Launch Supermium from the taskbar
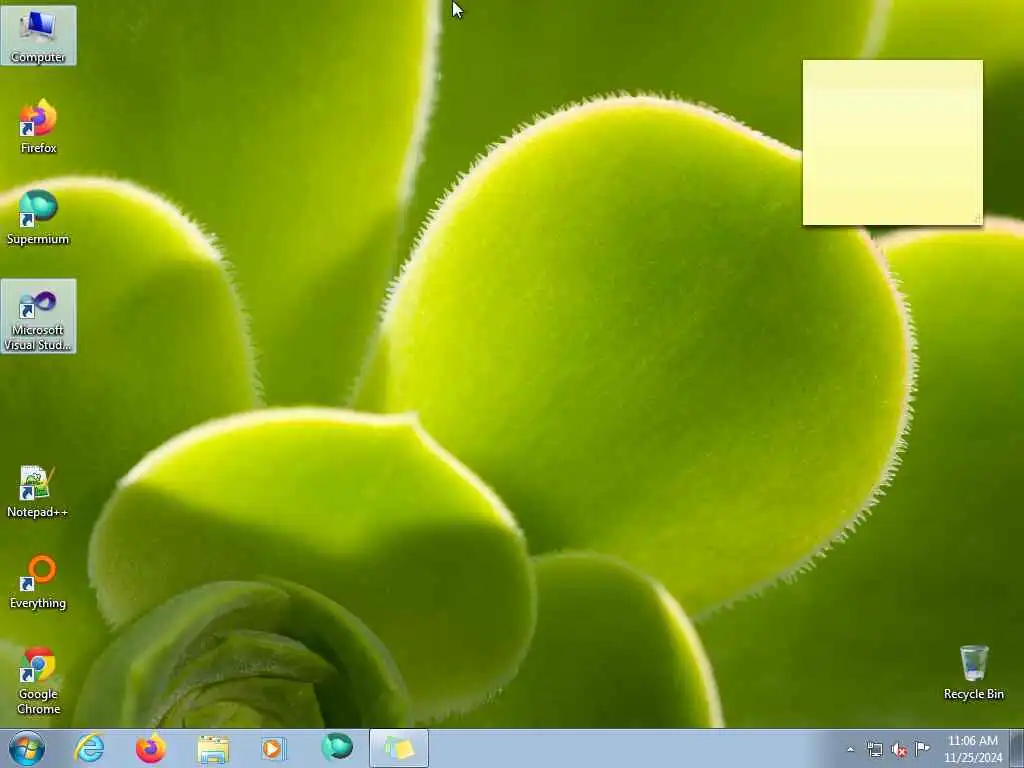The width and height of the screenshot is (1024, 768). [x=337, y=748]
